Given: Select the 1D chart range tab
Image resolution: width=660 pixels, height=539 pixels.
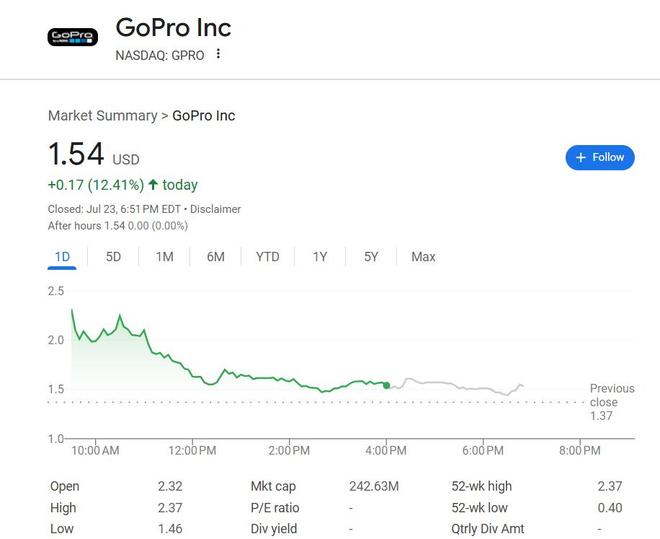Looking at the screenshot, I should tap(62, 257).
